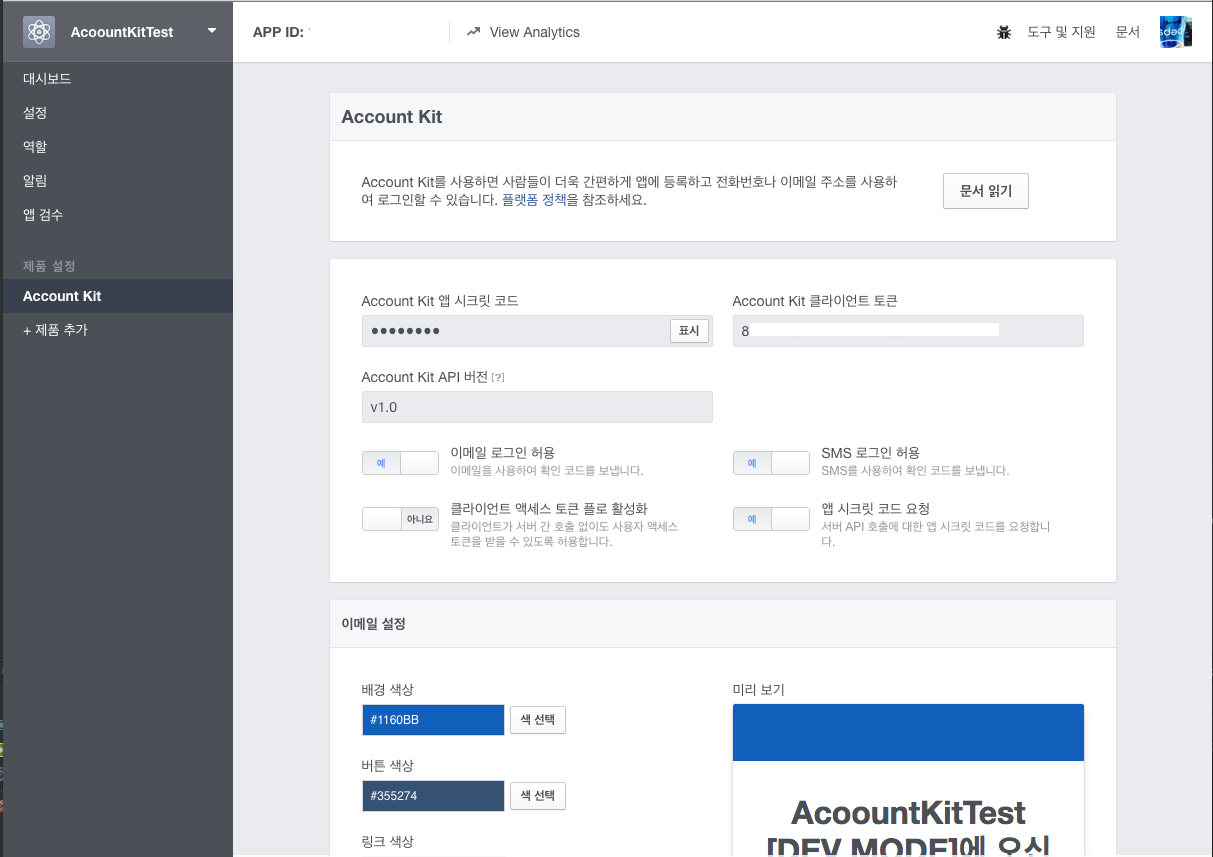Click the 문서 읽기 button
Screen dimensions: 1213x857
point(985,191)
